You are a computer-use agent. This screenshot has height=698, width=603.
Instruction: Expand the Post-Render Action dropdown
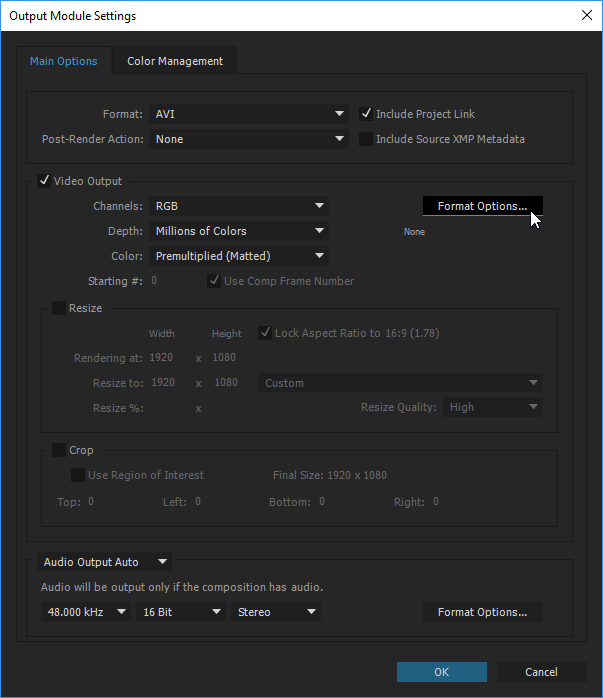click(249, 139)
